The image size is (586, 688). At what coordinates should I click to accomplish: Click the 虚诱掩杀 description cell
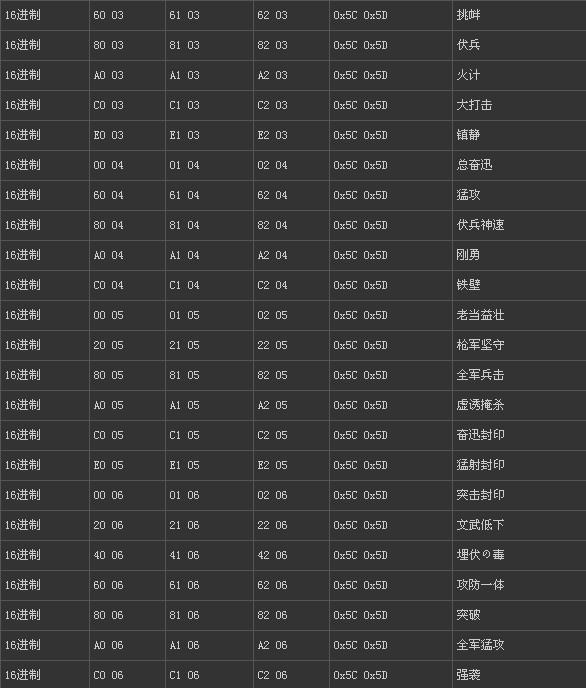519,405
